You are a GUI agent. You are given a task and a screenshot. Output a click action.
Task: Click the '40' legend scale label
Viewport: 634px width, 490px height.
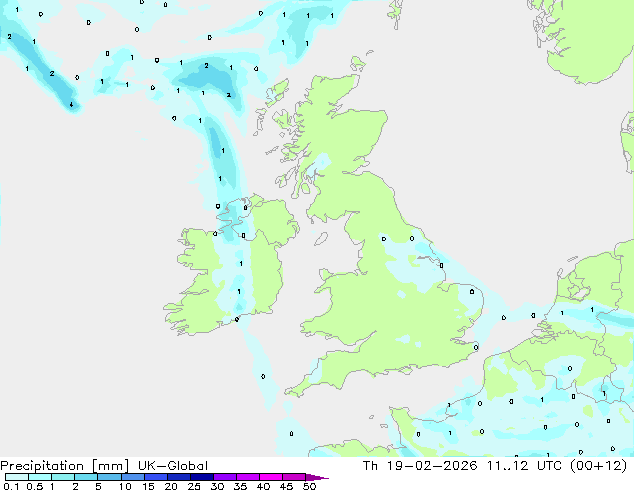(x=263, y=486)
